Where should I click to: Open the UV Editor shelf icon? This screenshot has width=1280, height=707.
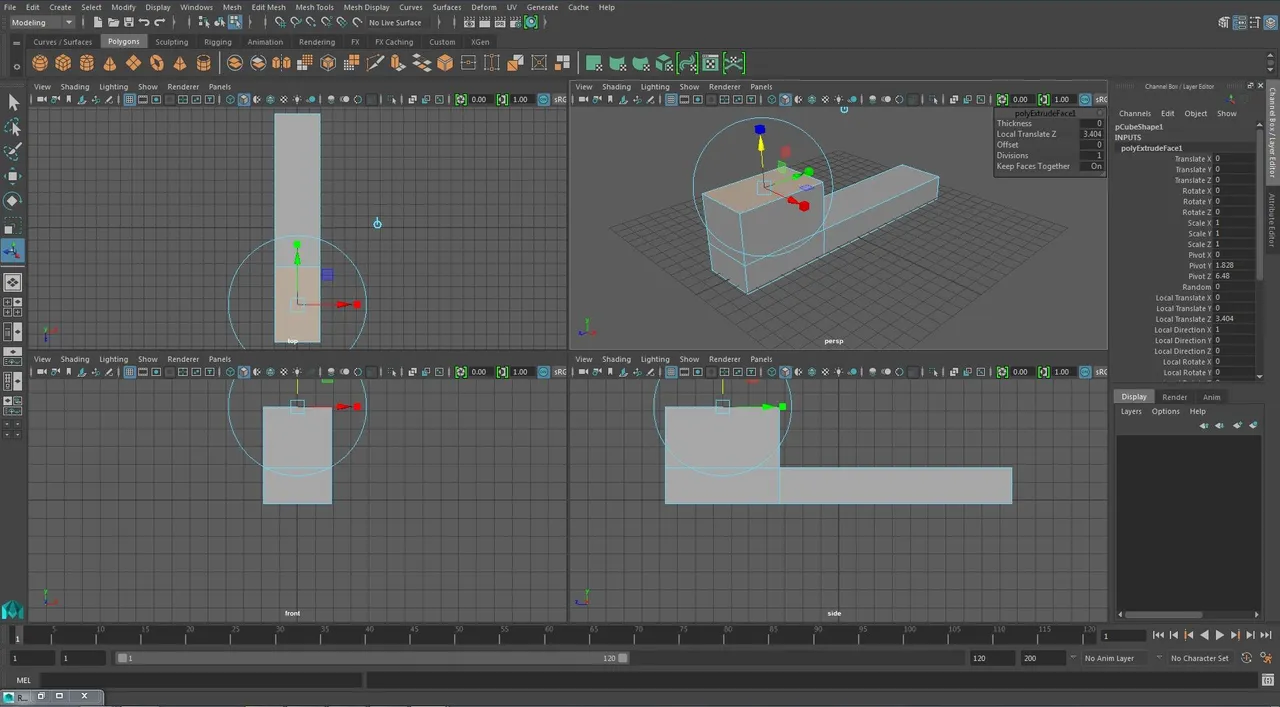711,63
